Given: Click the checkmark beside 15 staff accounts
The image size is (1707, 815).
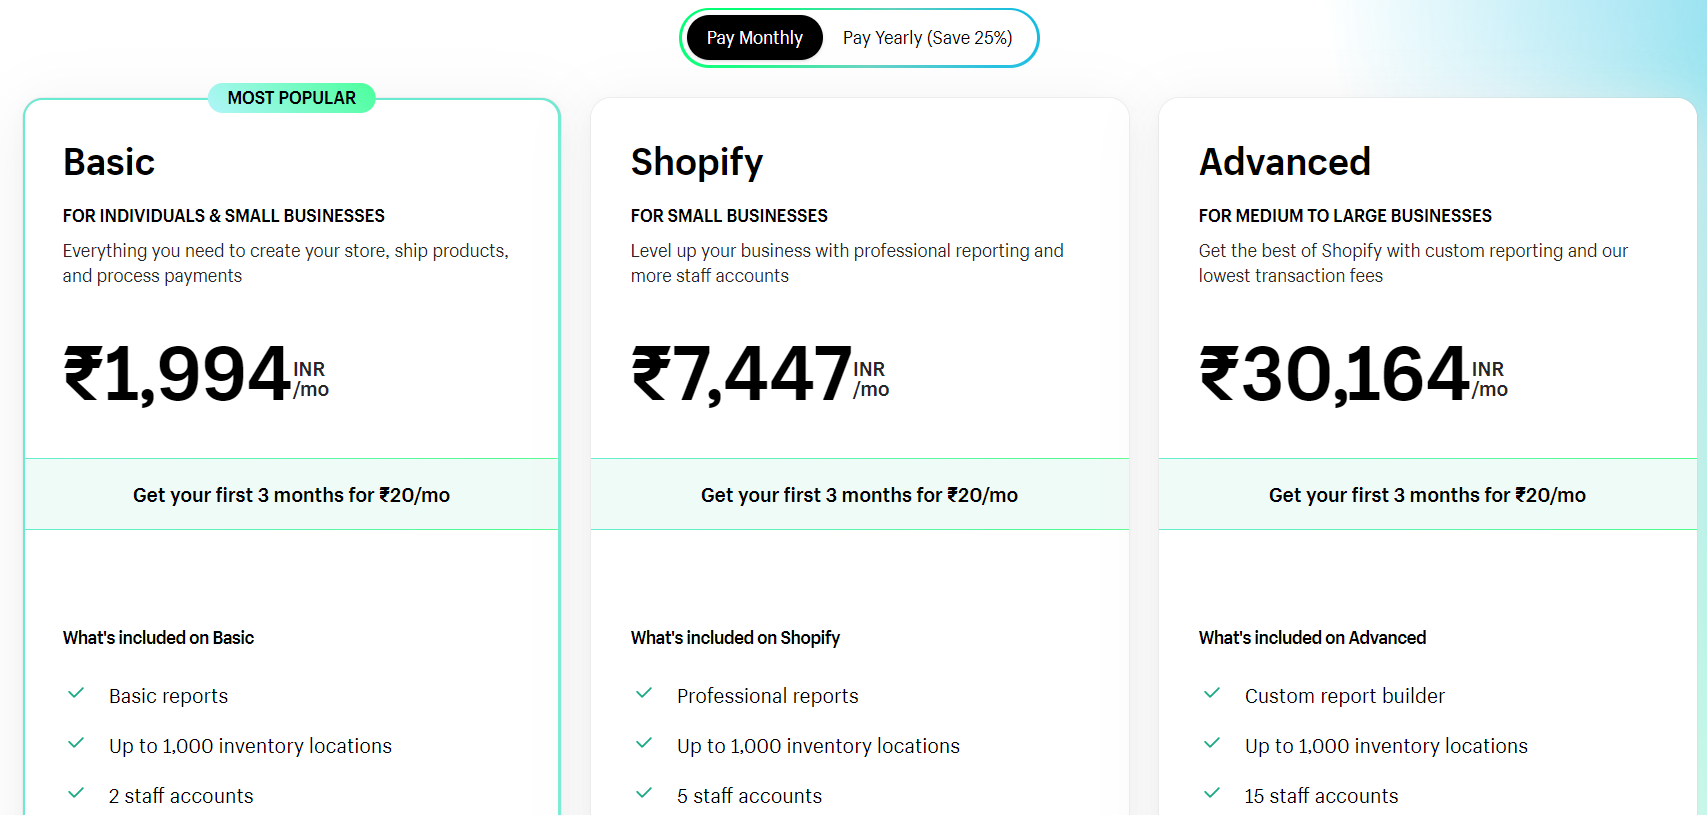Looking at the screenshot, I should pyautogui.click(x=1213, y=792).
